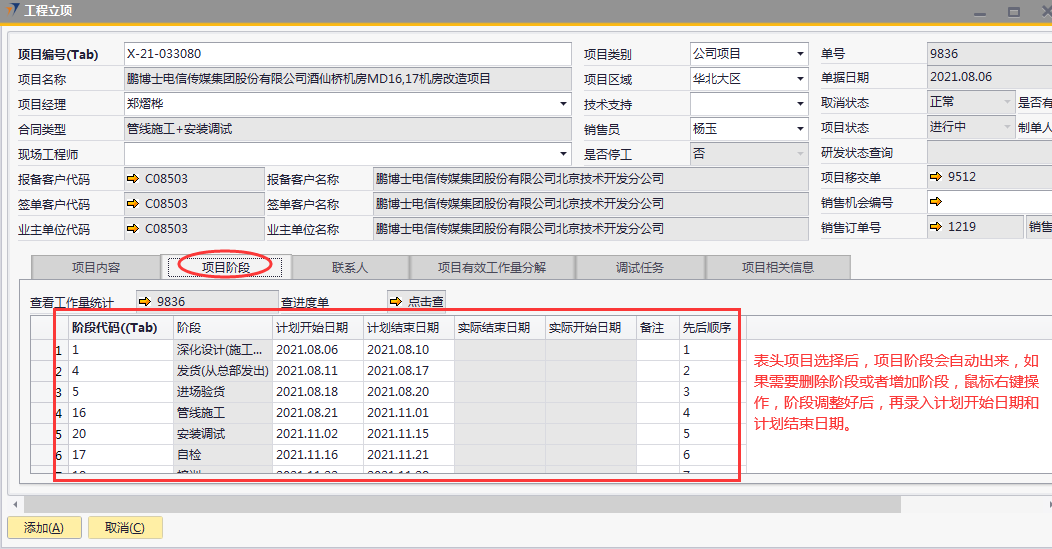Click the 销售机会编号 link arrow
Viewport: 1052px width, 549px height.
coord(935,202)
